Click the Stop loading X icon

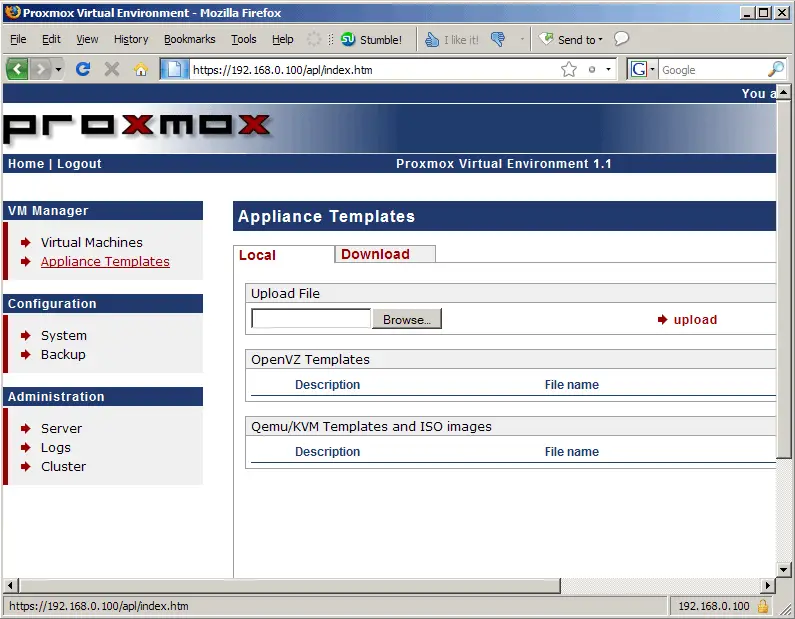(x=112, y=68)
